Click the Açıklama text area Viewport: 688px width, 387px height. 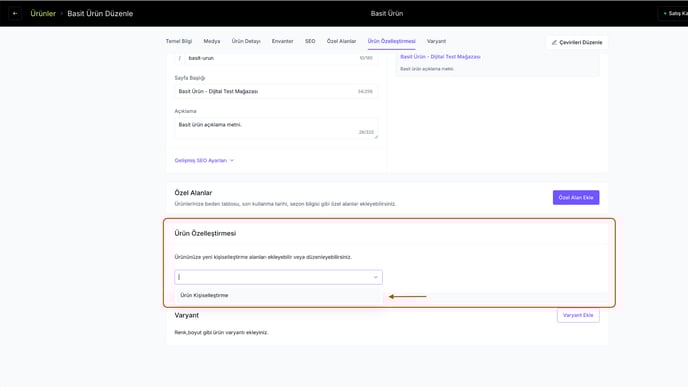click(x=276, y=128)
